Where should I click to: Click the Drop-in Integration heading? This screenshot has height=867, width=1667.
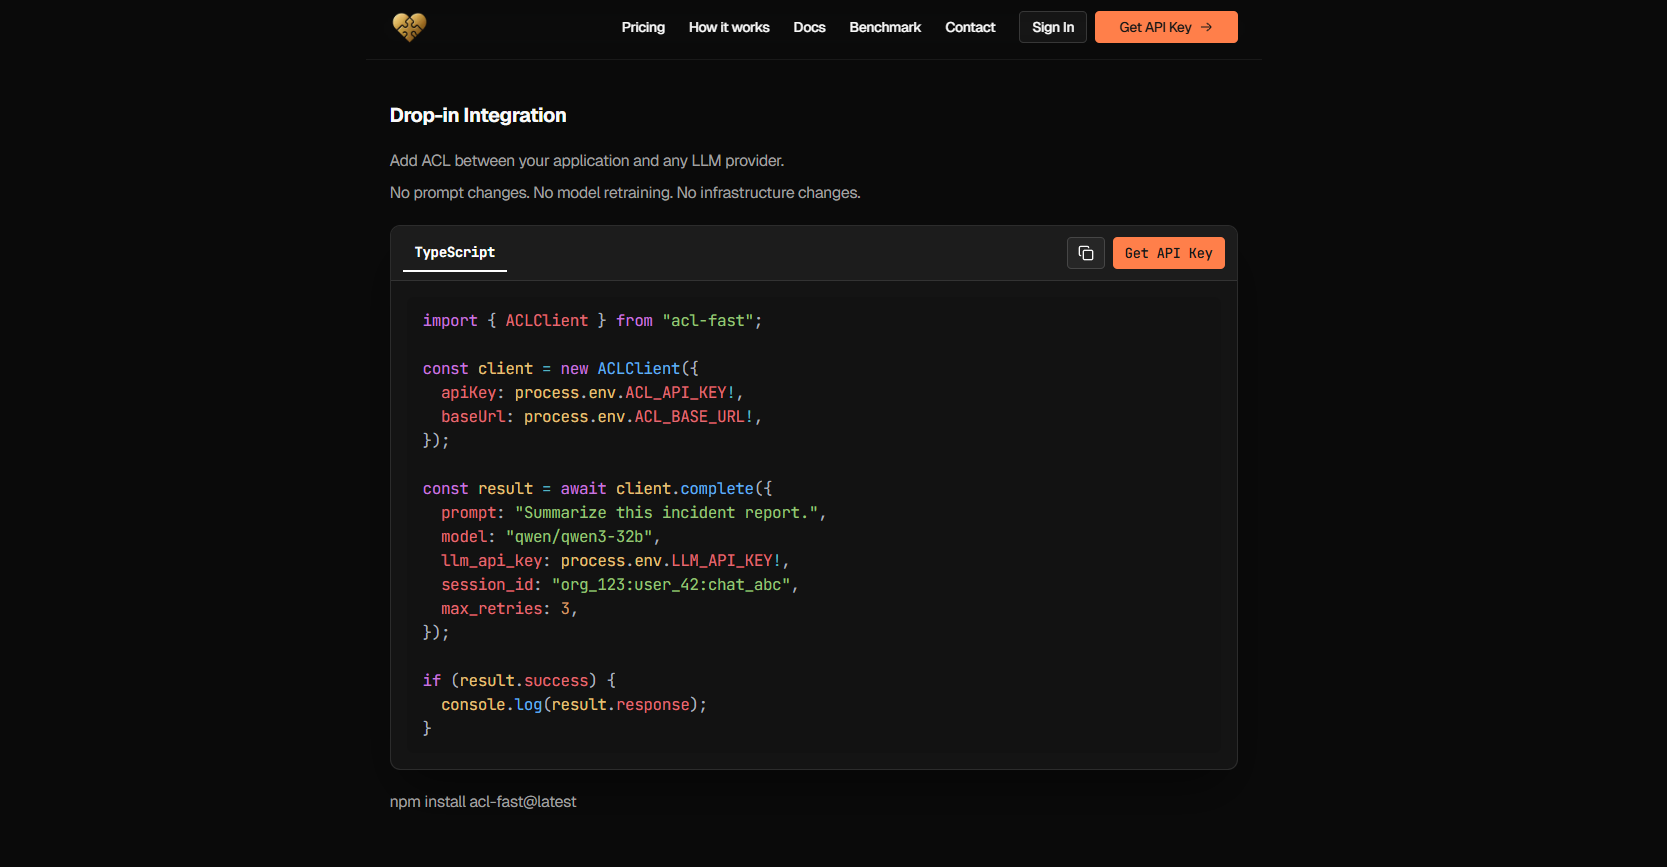(478, 115)
